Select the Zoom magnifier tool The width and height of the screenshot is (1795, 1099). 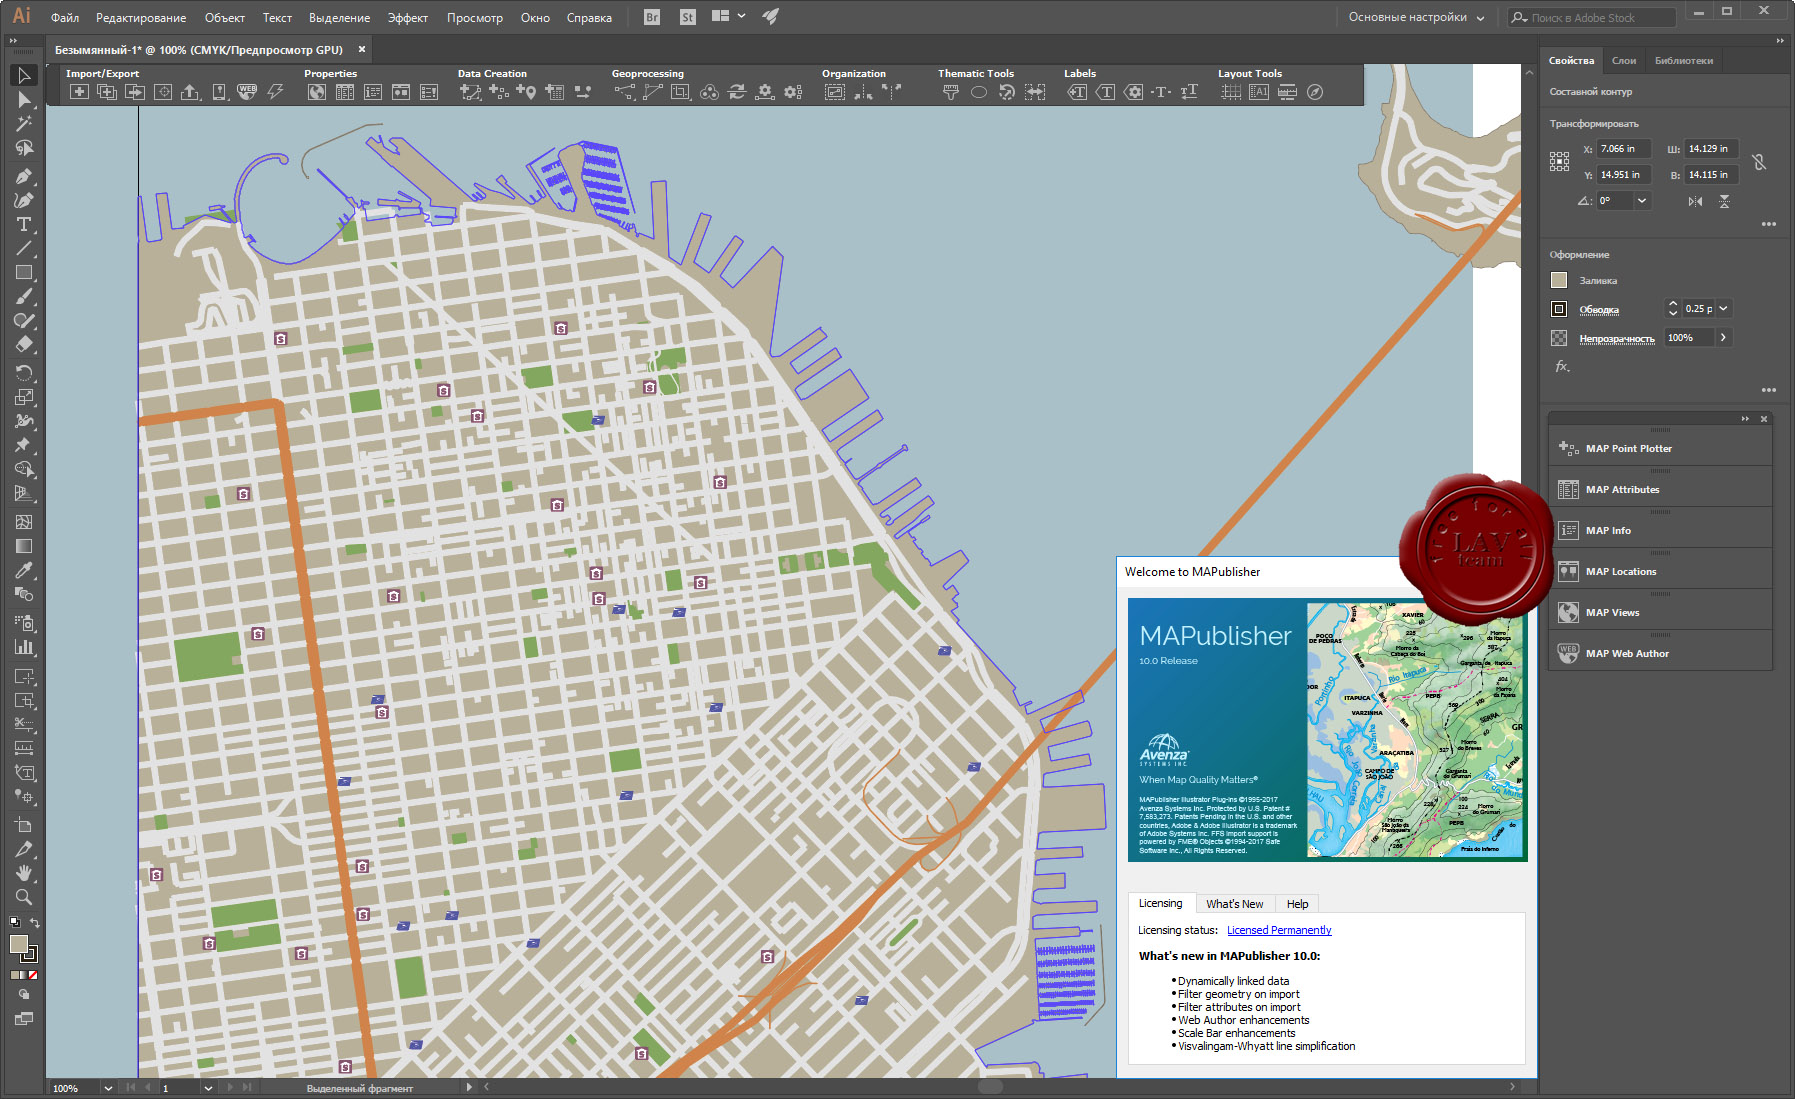pyautogui.click(x=24, y=897)
